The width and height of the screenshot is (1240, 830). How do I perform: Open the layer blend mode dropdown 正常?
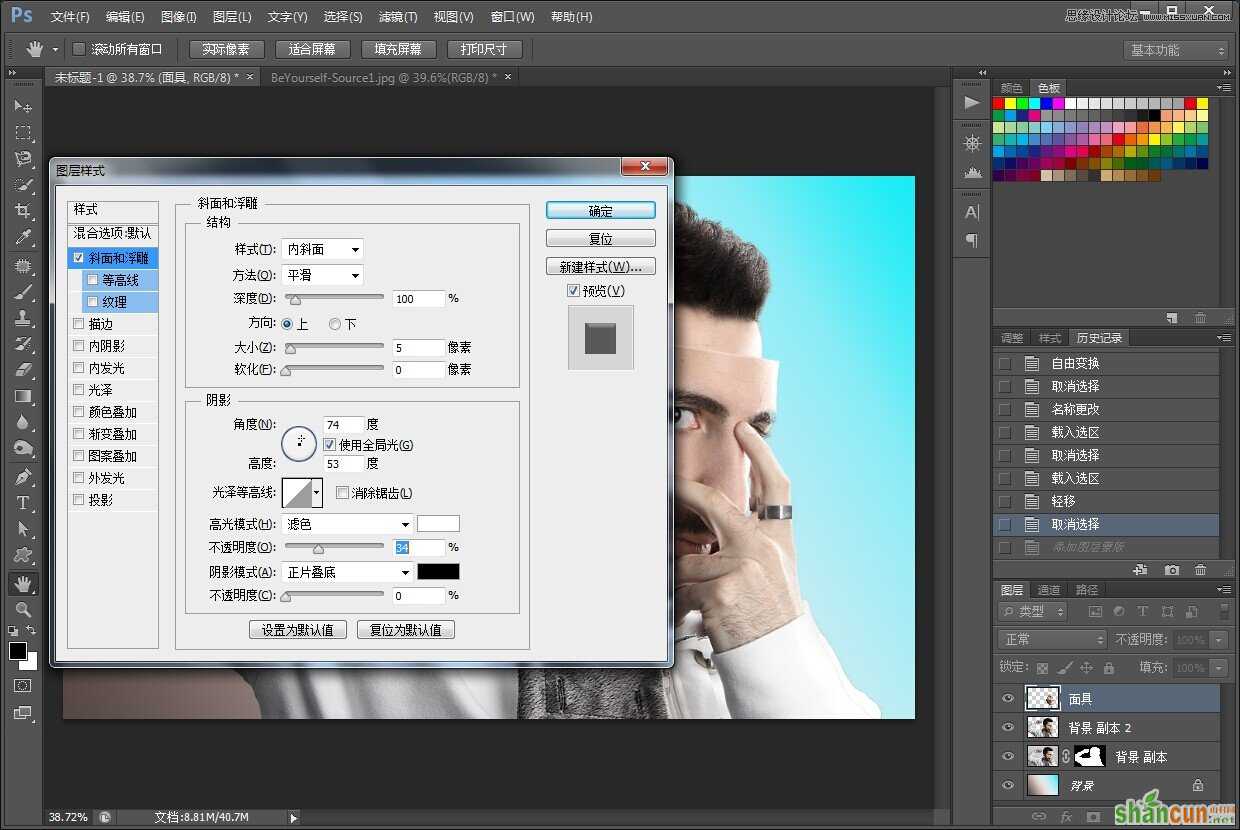[1052, 639]
